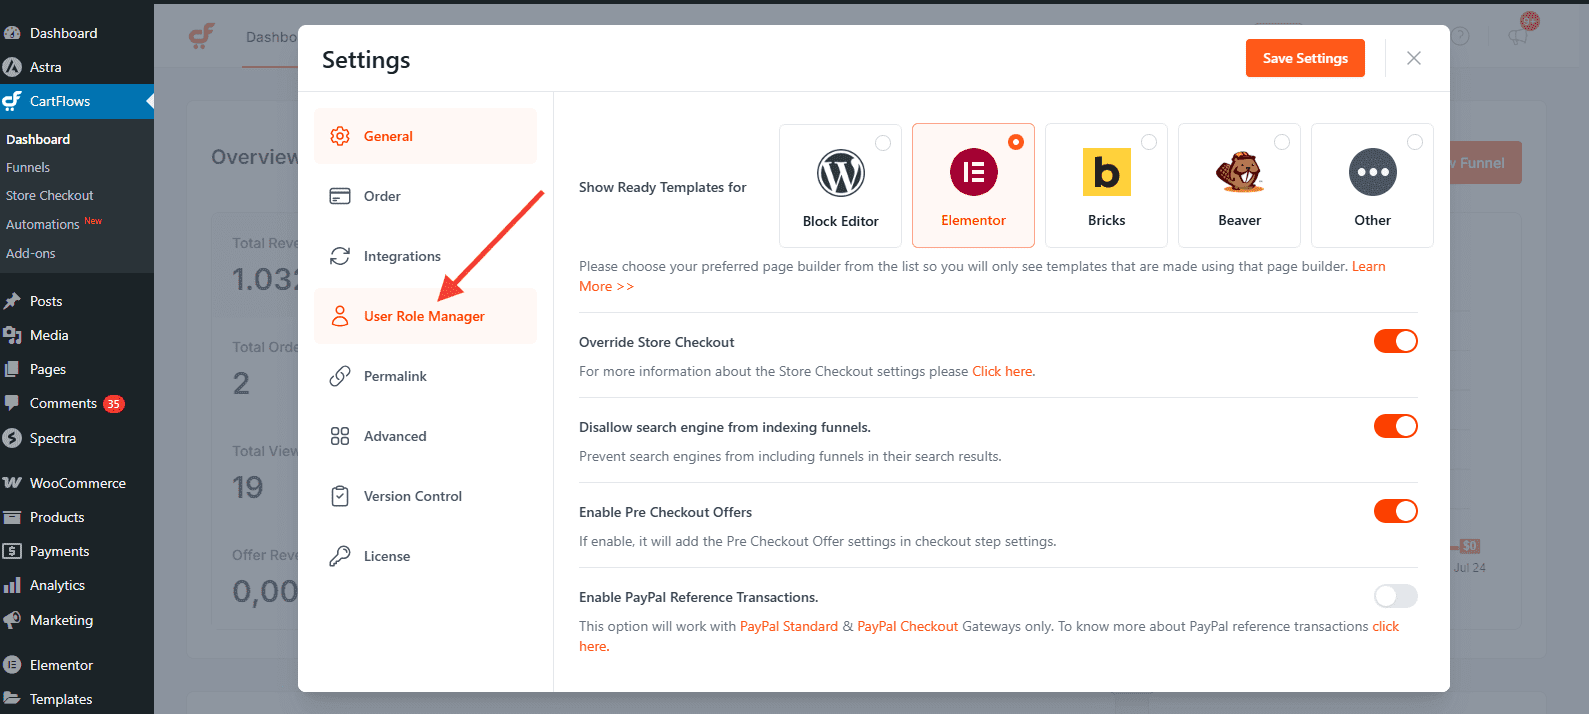The height and width of the screenshot is (714, 1589).
Task: Click the Comments bubble icon
Action: point(12,403)
